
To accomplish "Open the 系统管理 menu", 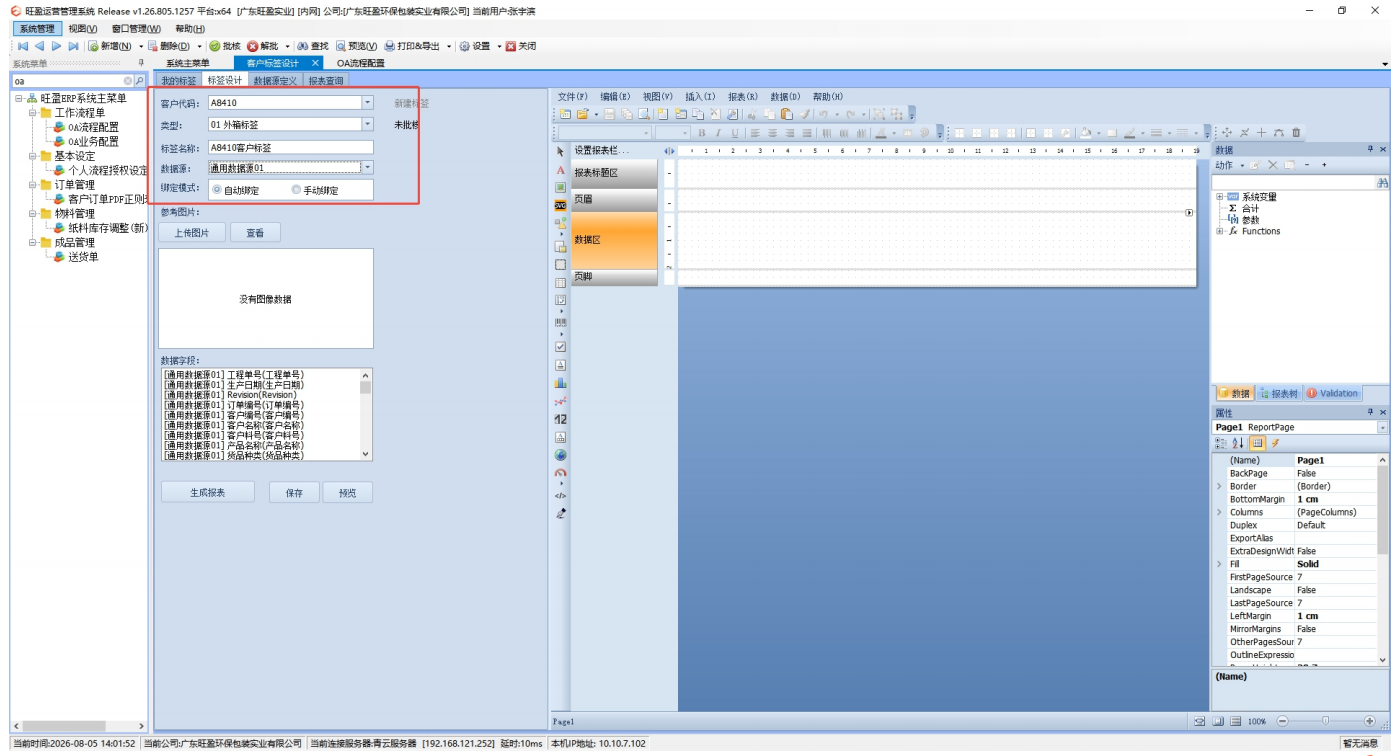I will pos(37,29).
